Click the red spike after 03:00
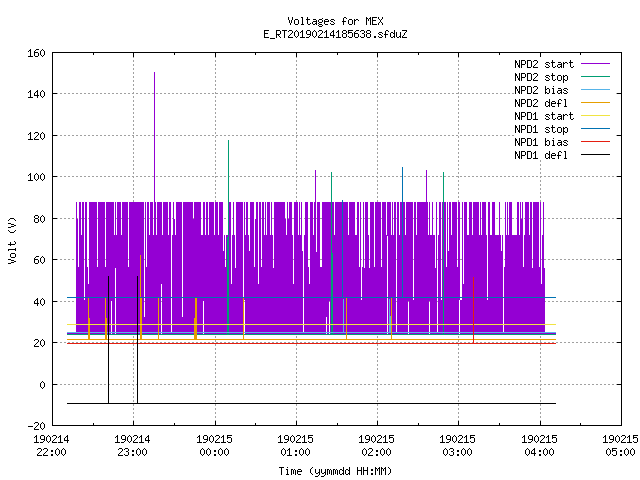 point(473,310)
